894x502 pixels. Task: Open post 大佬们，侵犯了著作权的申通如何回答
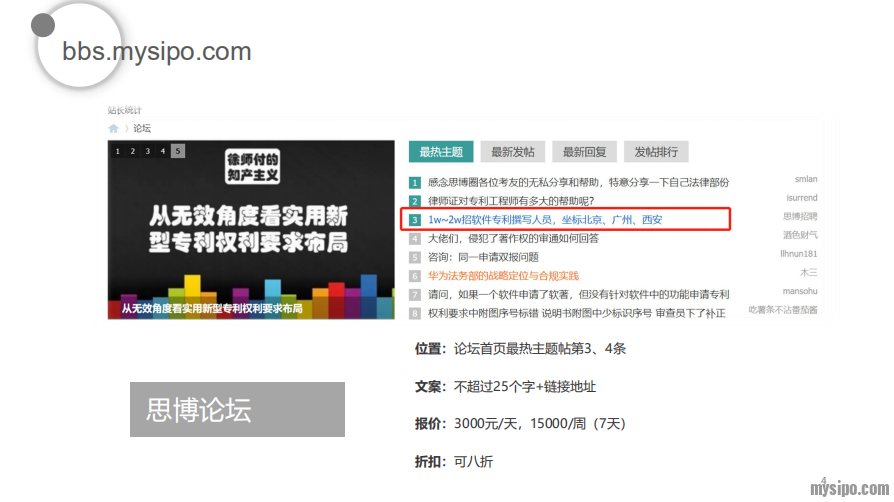pos(513,238)
